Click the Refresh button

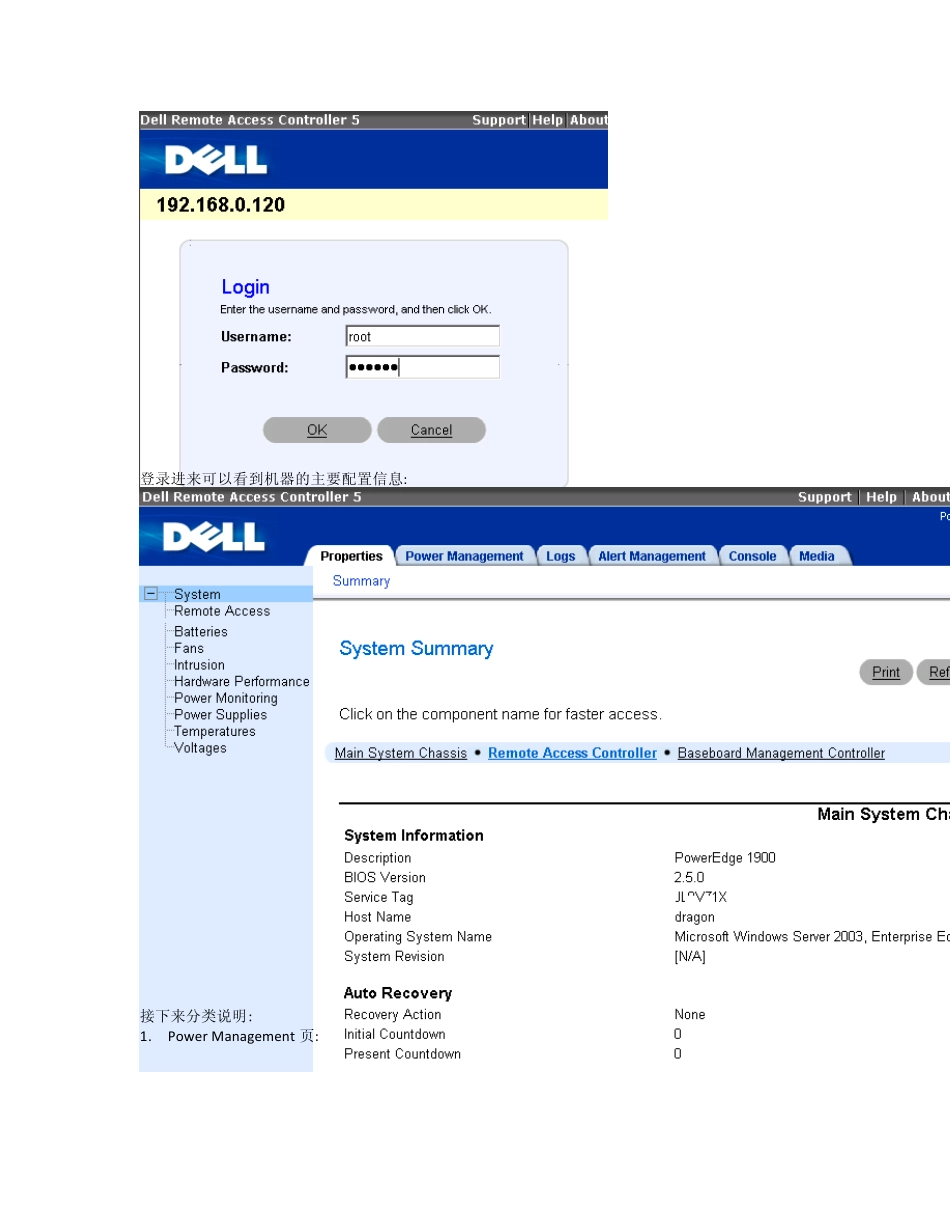tap(934, 672)
